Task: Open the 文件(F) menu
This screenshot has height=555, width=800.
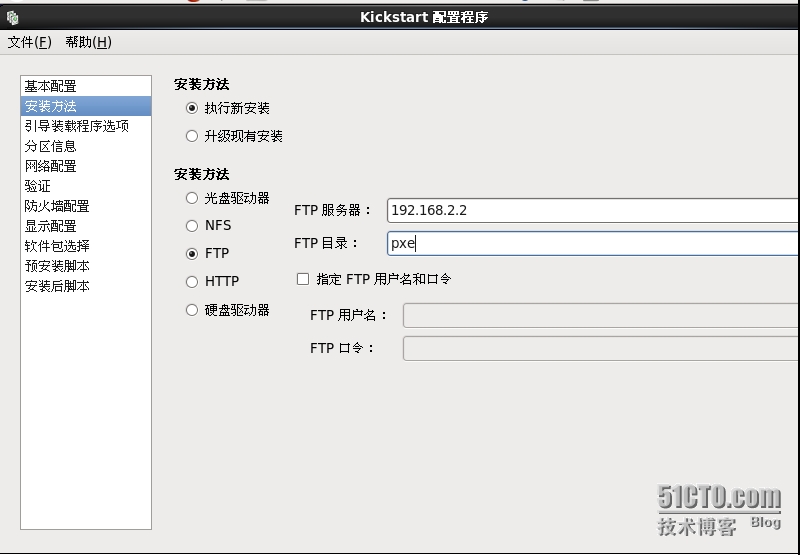Action: [x=30, y=42]
